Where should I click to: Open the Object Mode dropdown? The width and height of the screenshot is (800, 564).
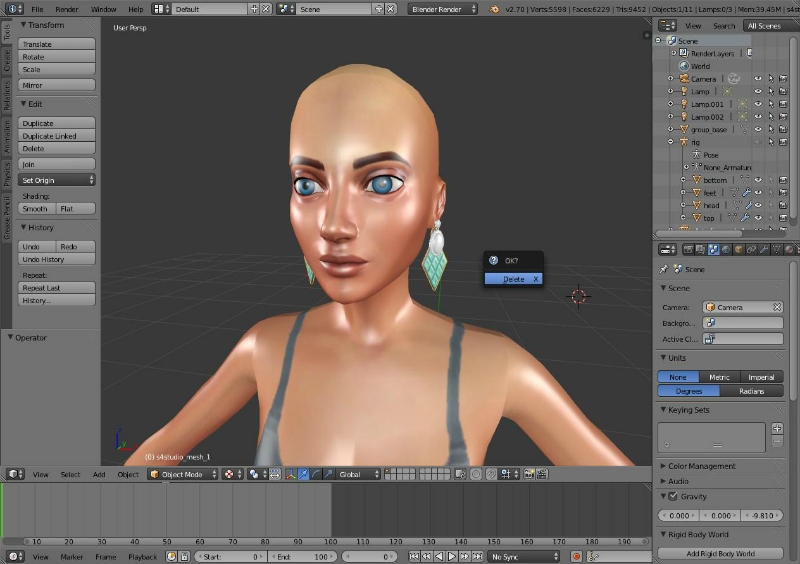coord(182,474)
